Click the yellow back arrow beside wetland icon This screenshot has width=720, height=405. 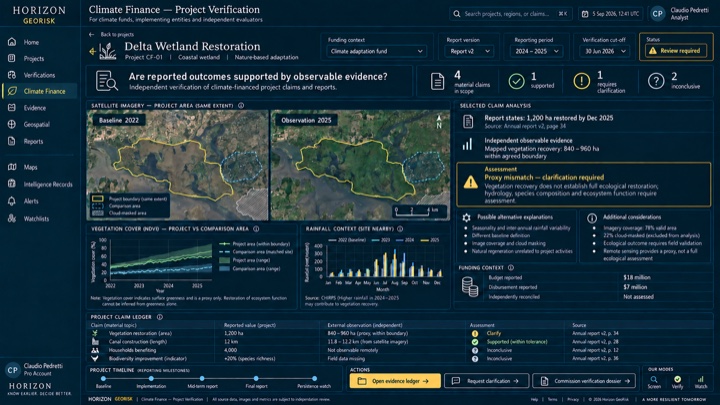point(92,51)
